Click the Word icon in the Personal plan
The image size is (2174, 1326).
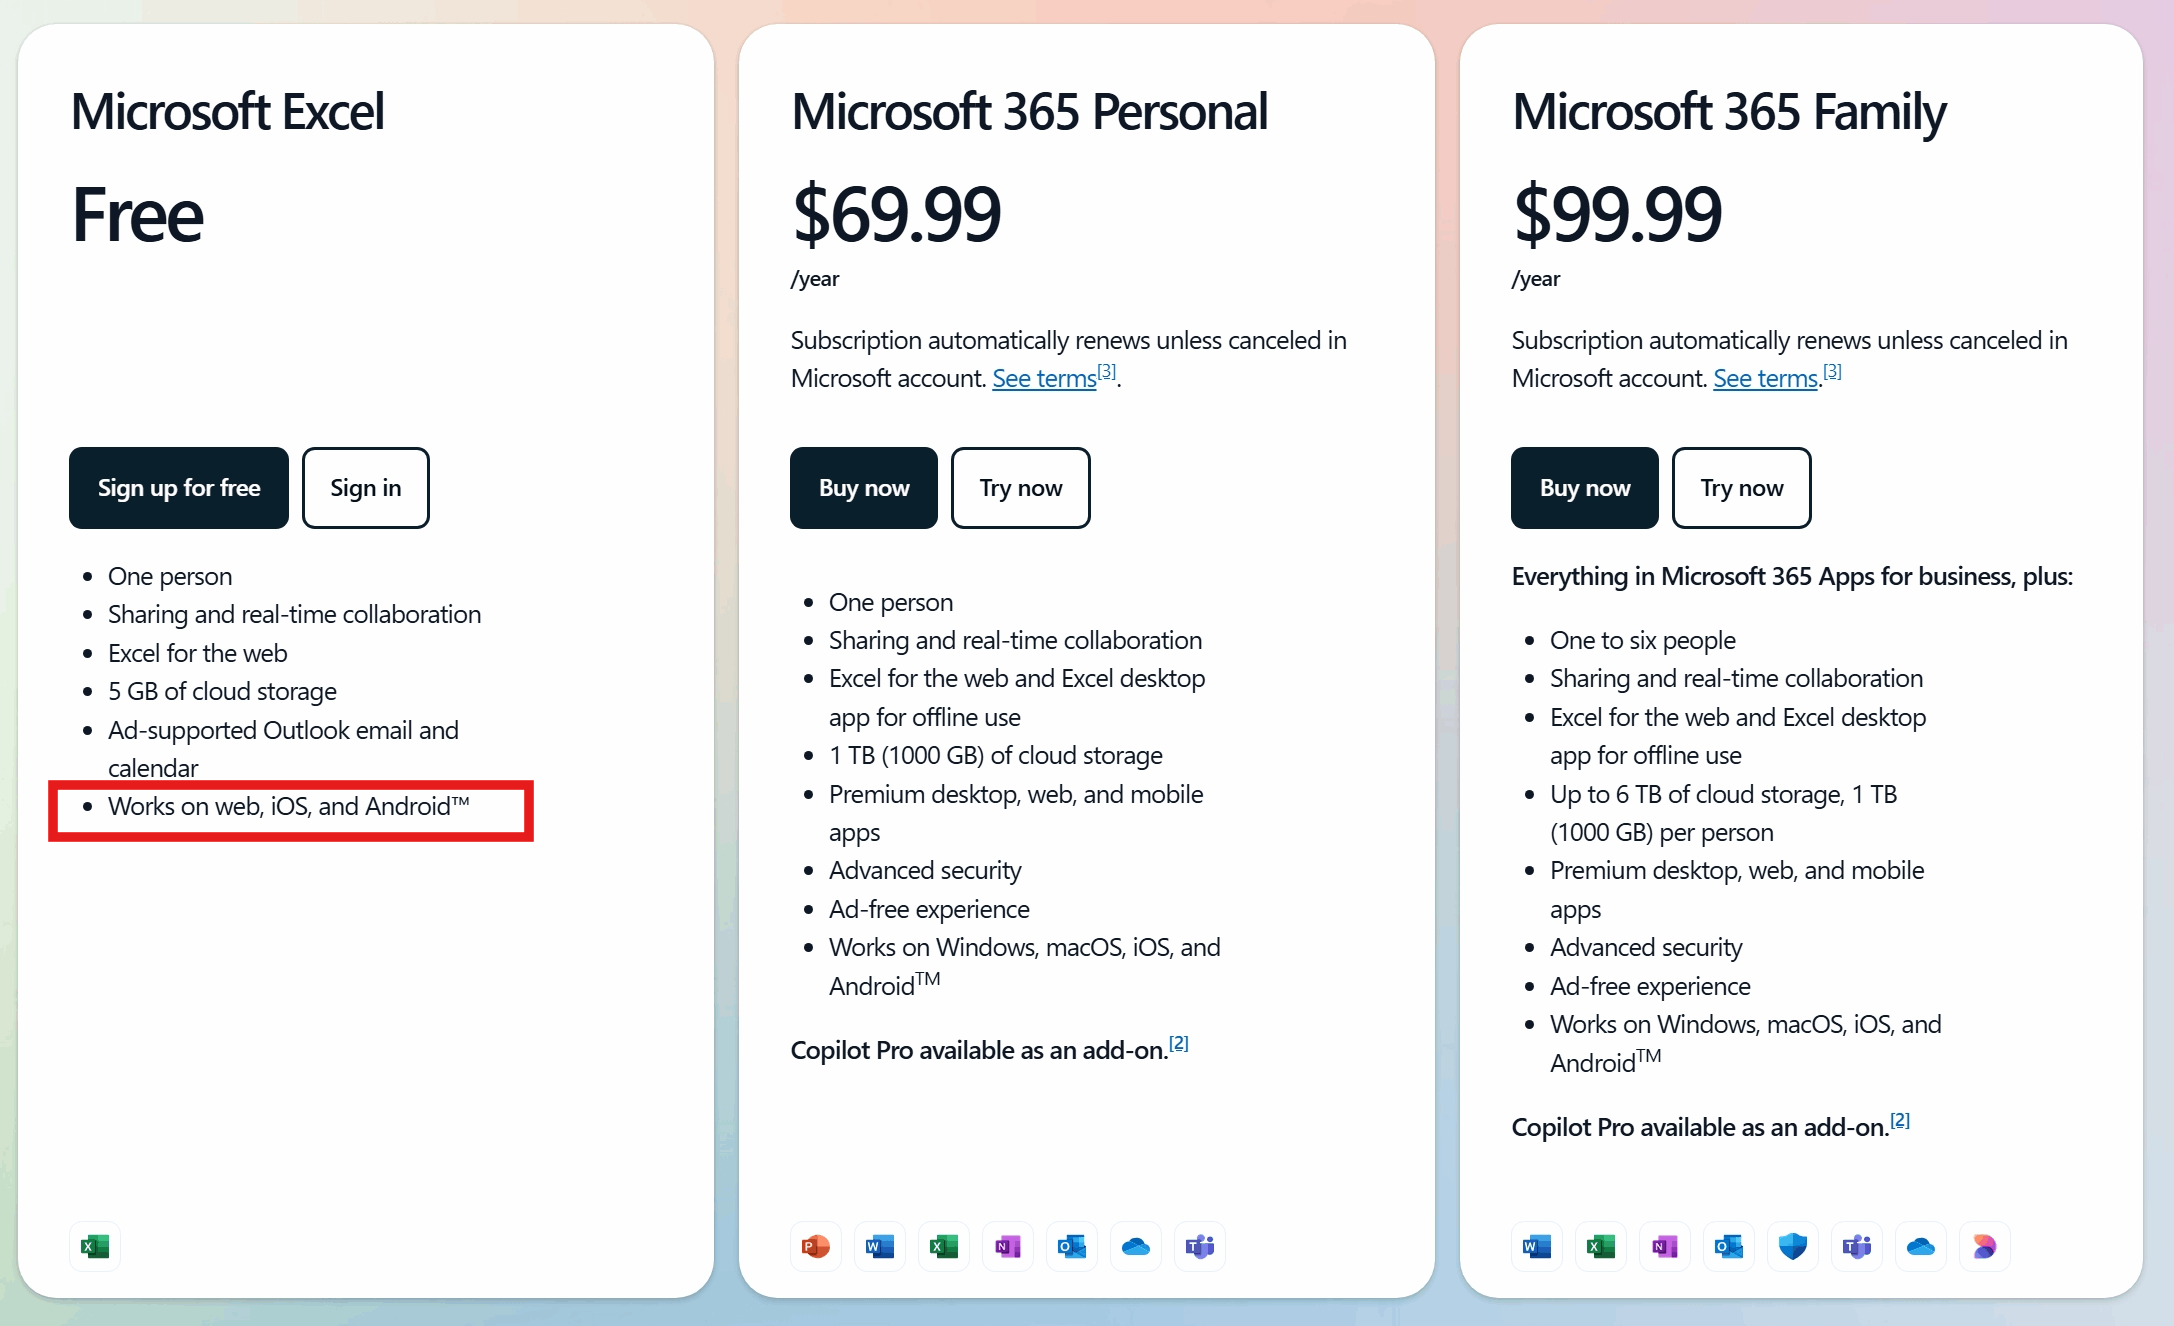tap(880, 1246)
